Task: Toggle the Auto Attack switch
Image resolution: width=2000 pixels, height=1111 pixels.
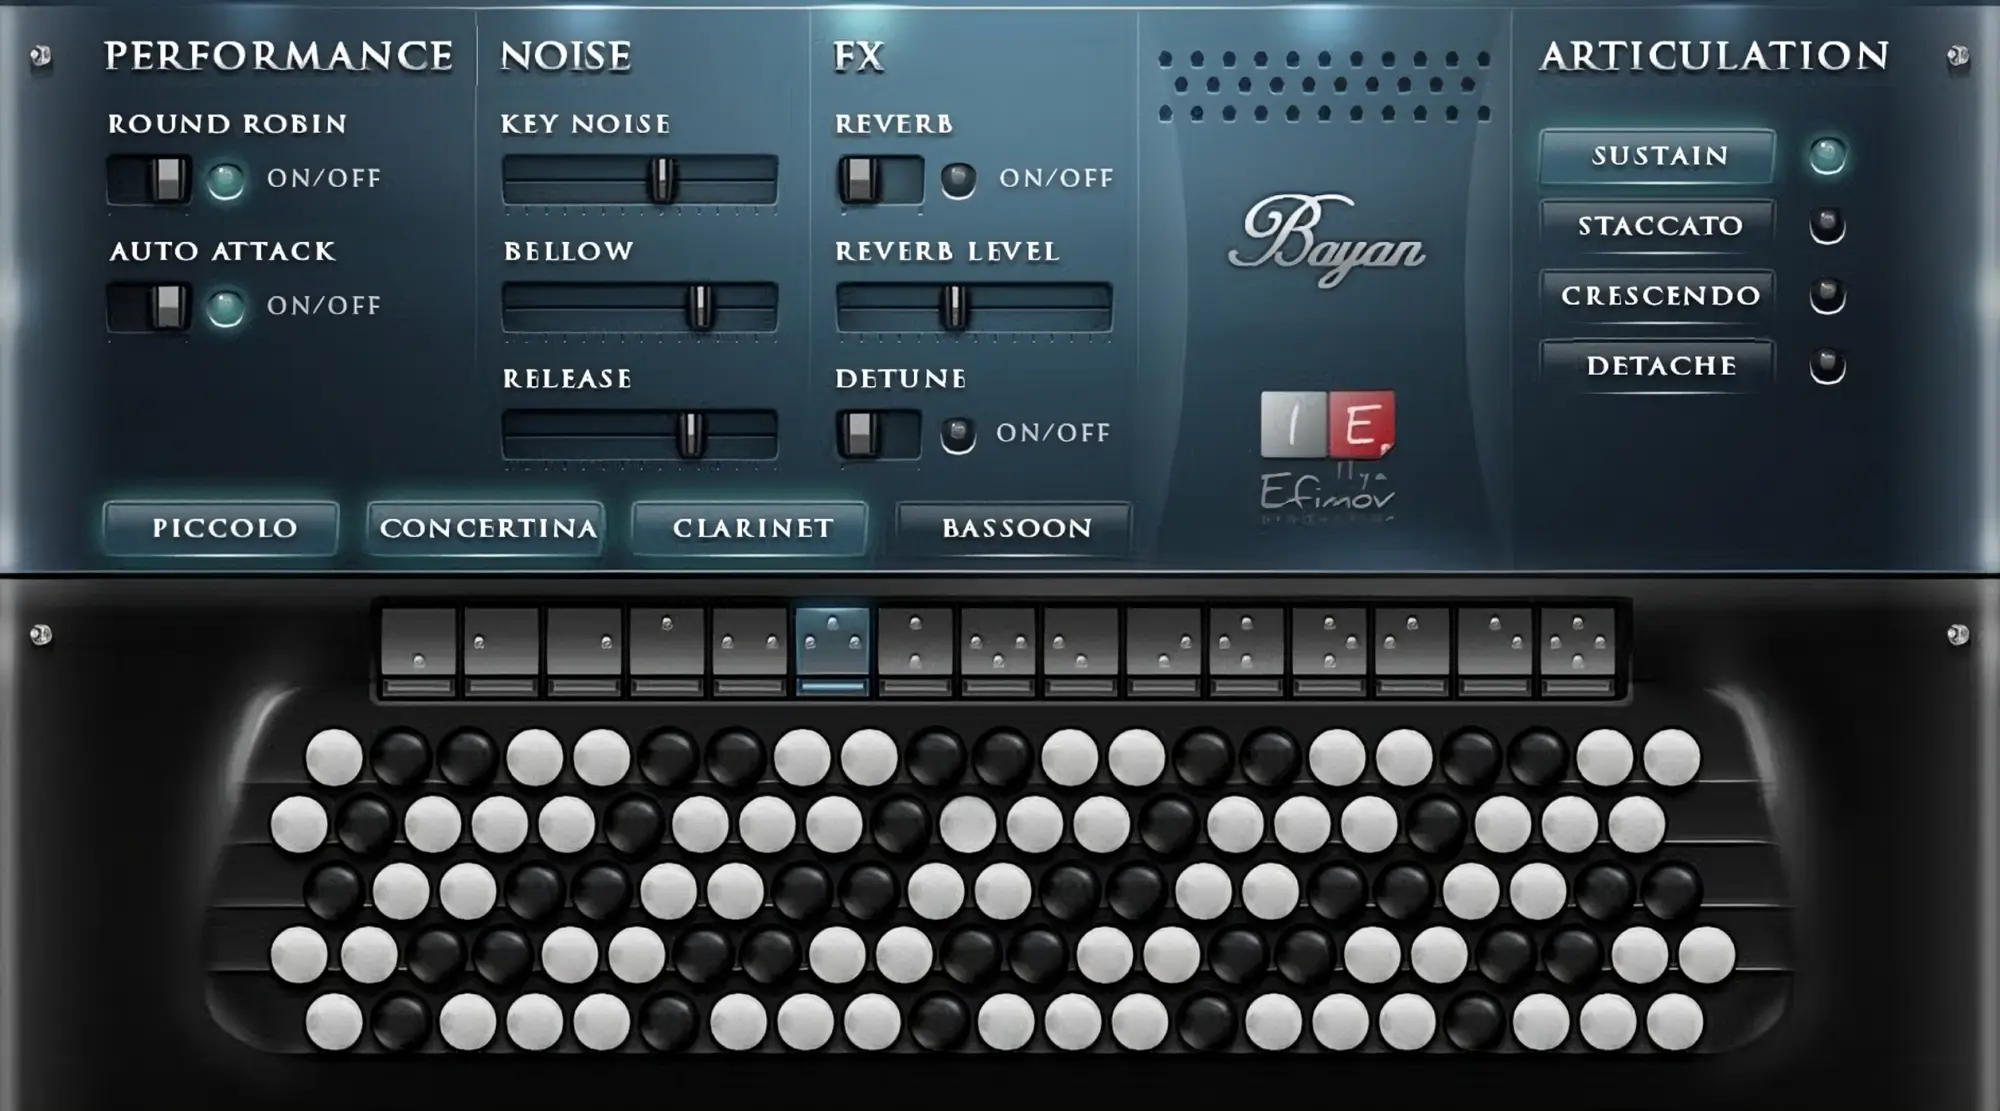Action: pos(149,306)
